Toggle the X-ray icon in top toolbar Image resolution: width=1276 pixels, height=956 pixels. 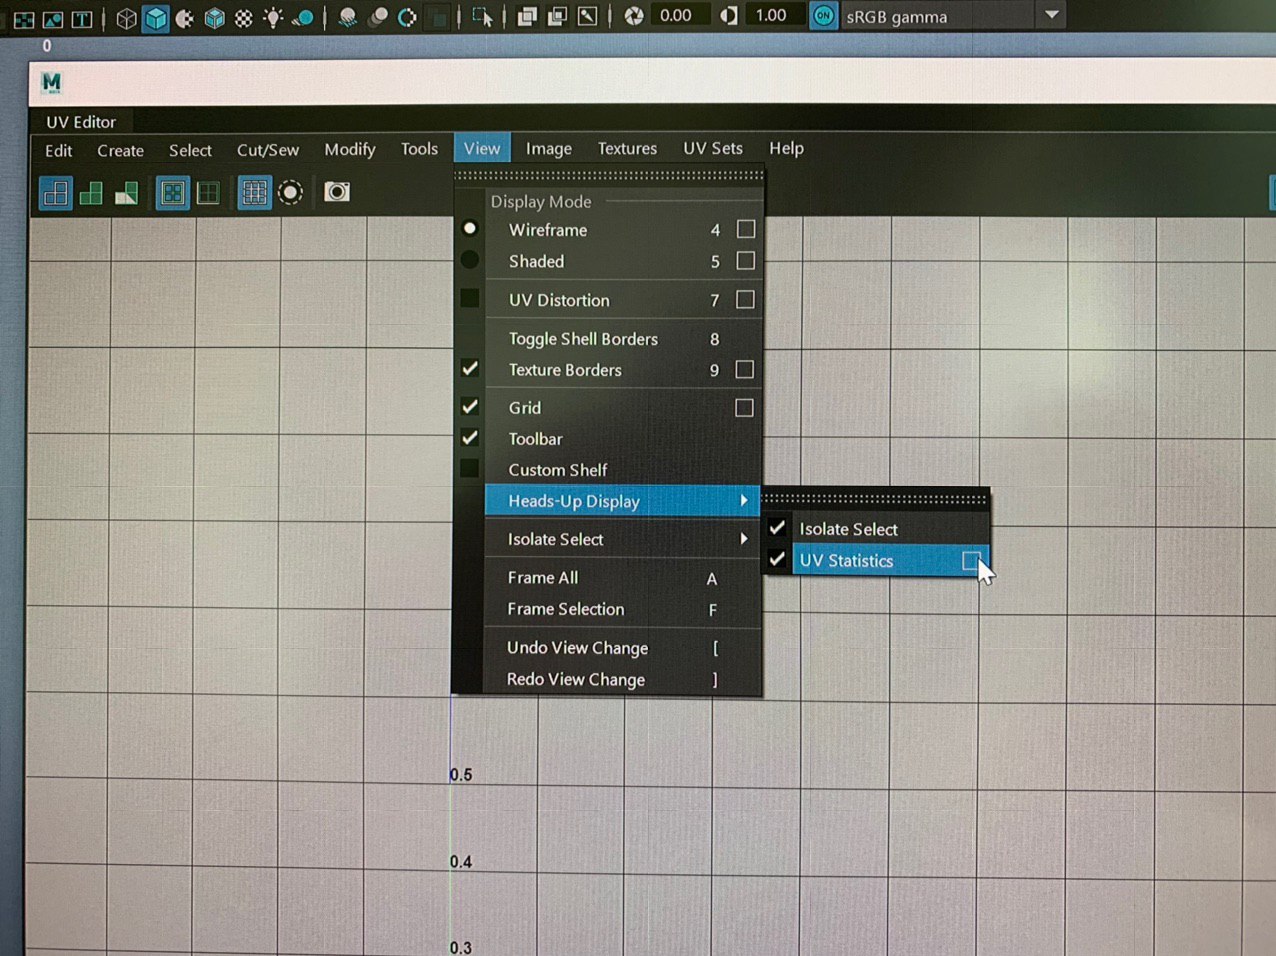pyautogui.click(x=527, y=17)
